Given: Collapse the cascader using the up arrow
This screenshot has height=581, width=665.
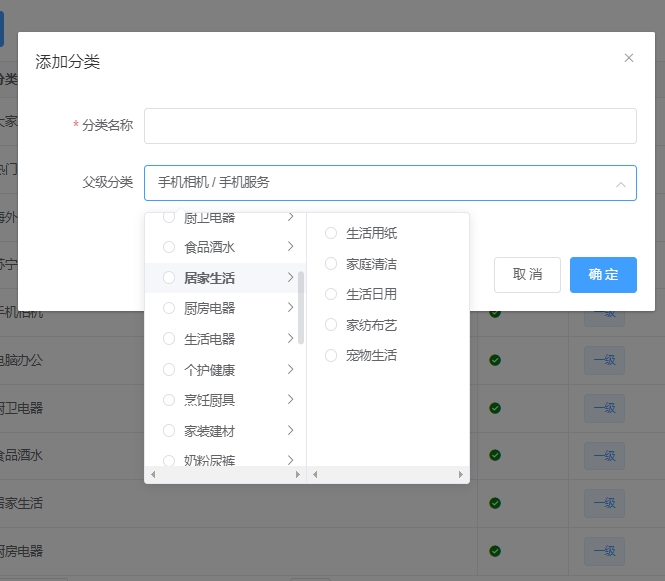Looking at the screenshot, I should pos(621,184).
